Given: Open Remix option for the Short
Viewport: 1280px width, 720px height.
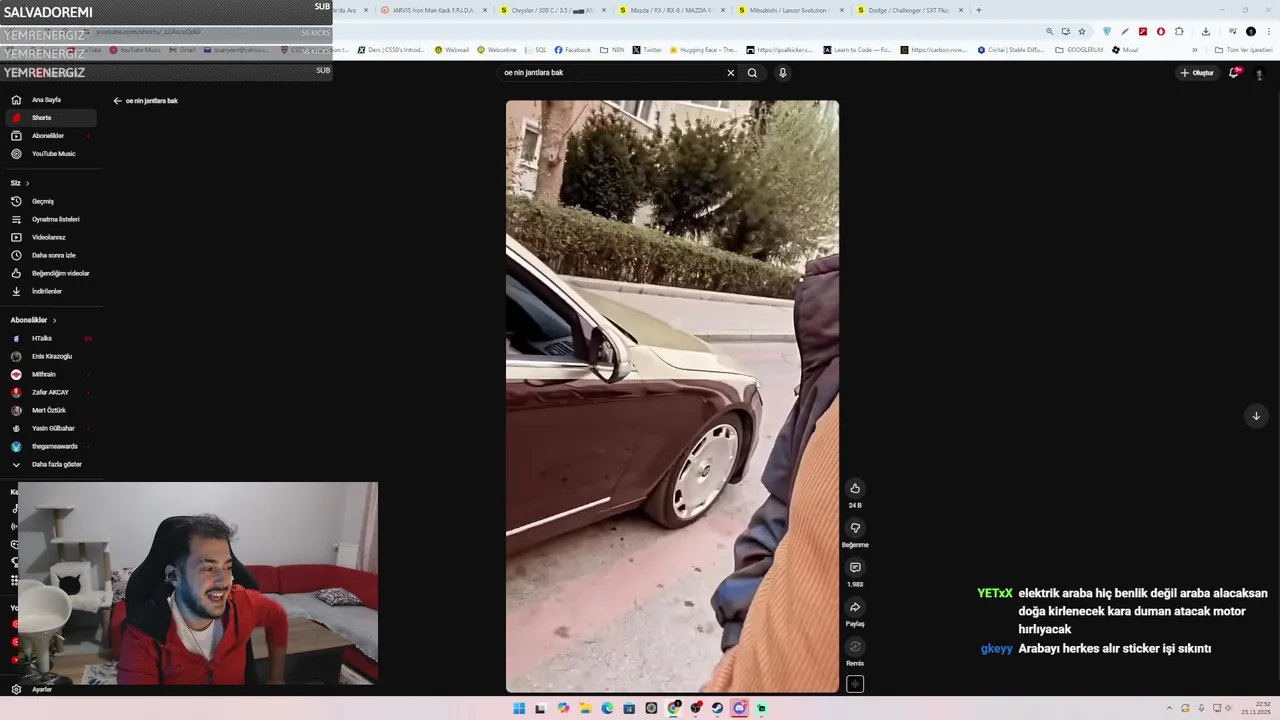Looking at the screenshot, I should pos(855,647).
